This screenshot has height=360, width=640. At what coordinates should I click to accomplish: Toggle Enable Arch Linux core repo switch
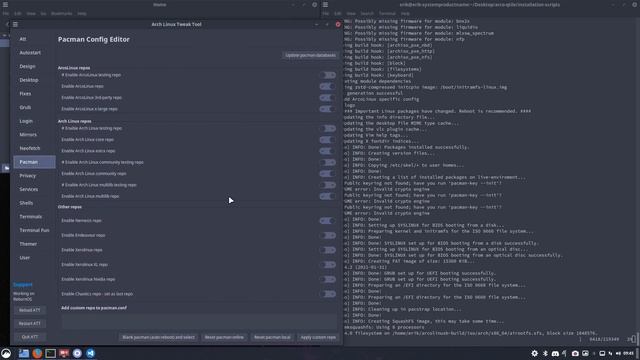327,140
